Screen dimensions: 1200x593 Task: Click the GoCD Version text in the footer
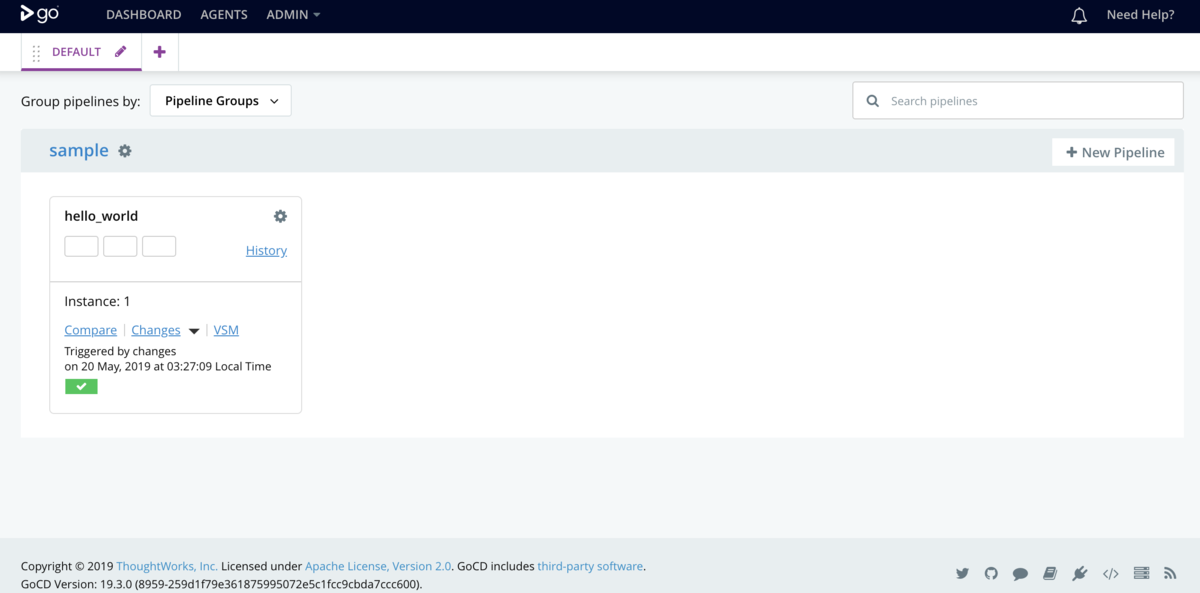[221, 584]
